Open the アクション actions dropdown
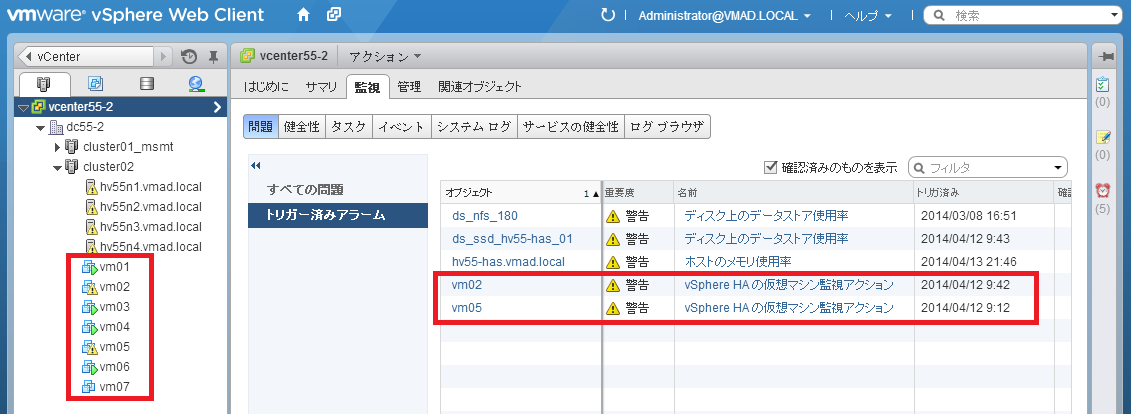 [385, 56]
